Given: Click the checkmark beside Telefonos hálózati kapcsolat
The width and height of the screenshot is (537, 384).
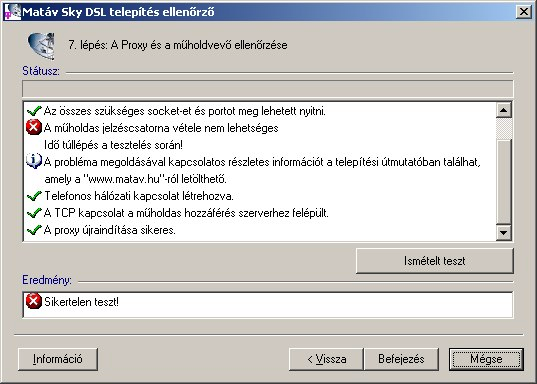Looking at the screenshot, I should tap(34, 196).
